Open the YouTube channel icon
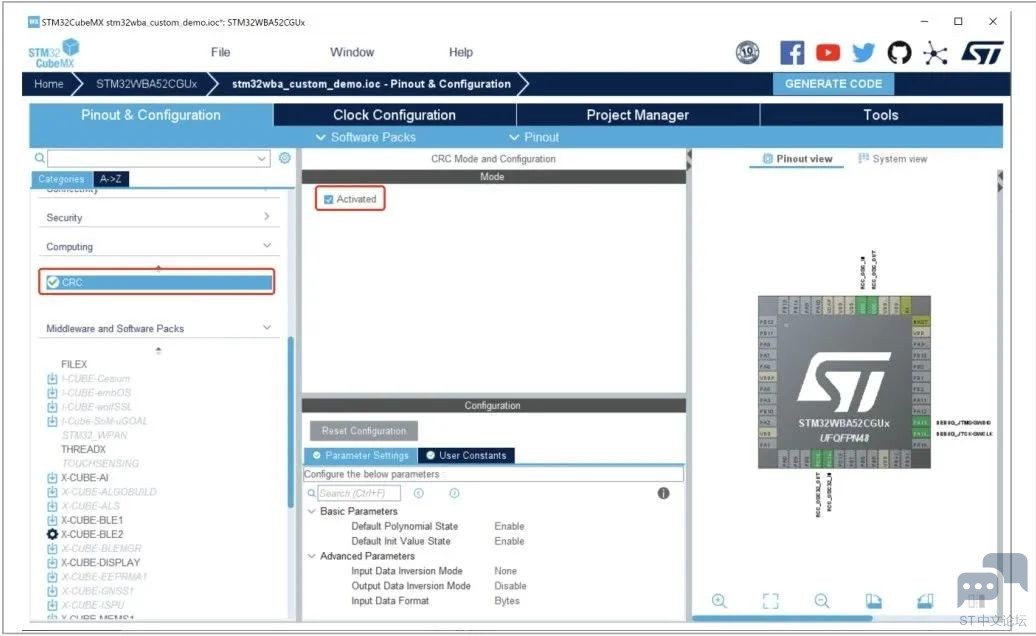The height and width of the screenshot is (636, 1036). [827, 52]
